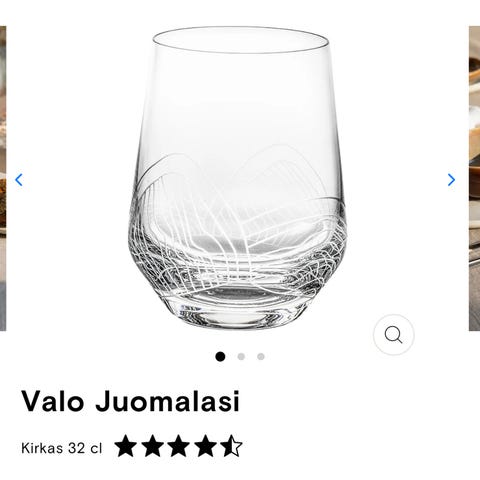Show the partially visible left gallery image
Image resolution: width=480 pixels, height=480 pixels.
click(3, 178)
